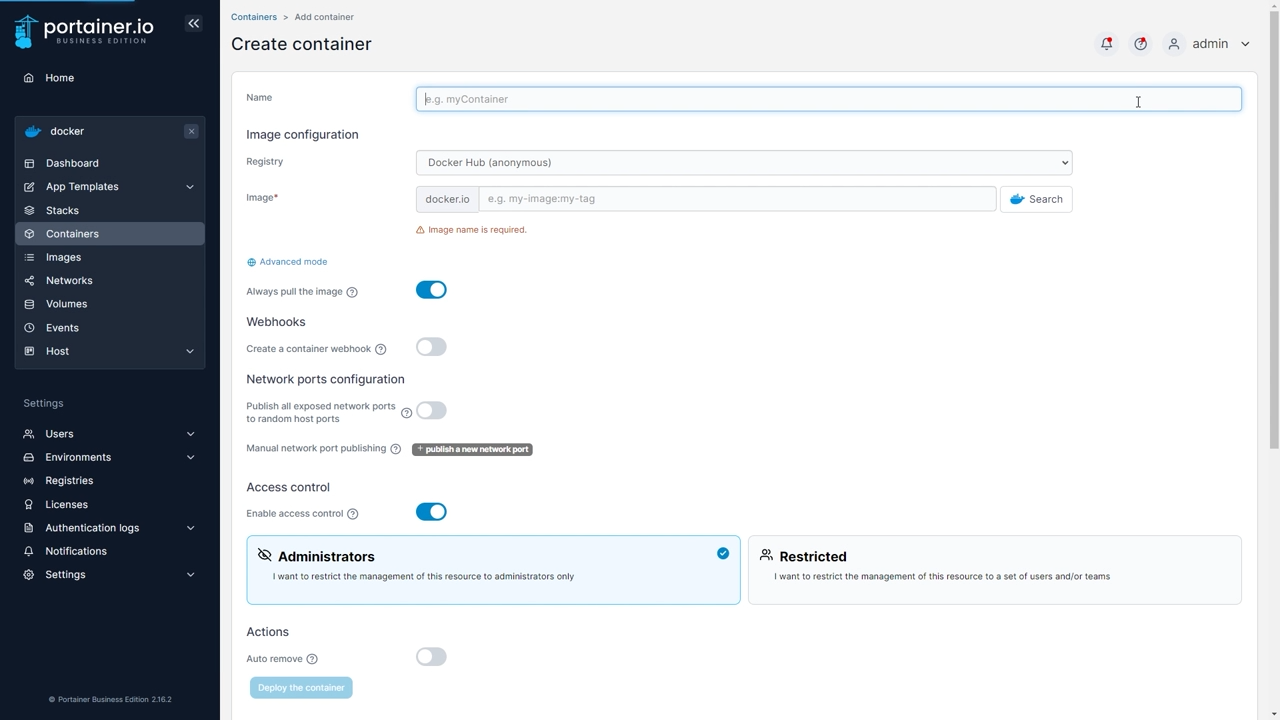Image resolution: width=1280 pixels, height=720 pixels.
Task: Close the docker environment with X icon
Action: tap(191, 132)
